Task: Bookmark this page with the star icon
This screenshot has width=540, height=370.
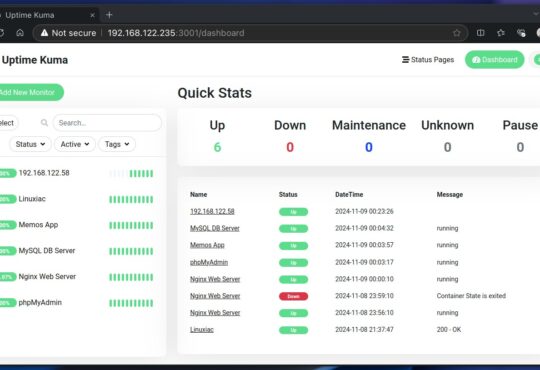Action: click(x=457, y=33)
